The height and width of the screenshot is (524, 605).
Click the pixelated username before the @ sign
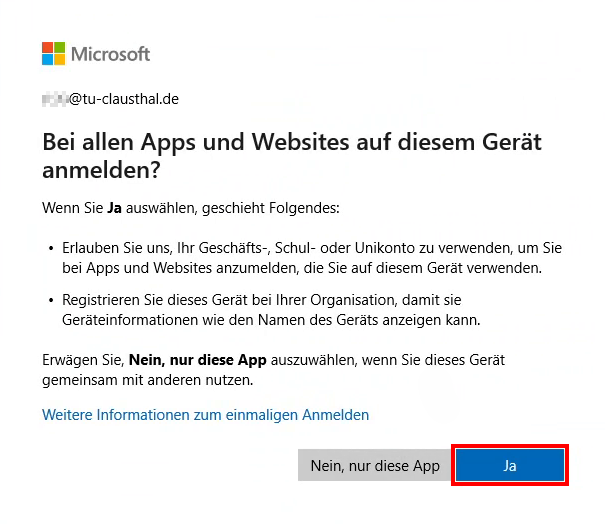55,99
